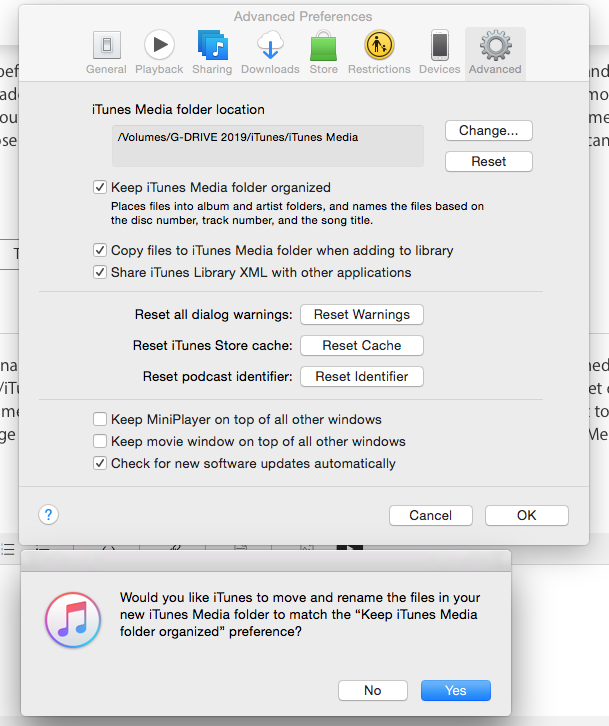Toggle Check for new software updates automatically
The height and width of the screenshot is (726, 609).
(100, 463)
